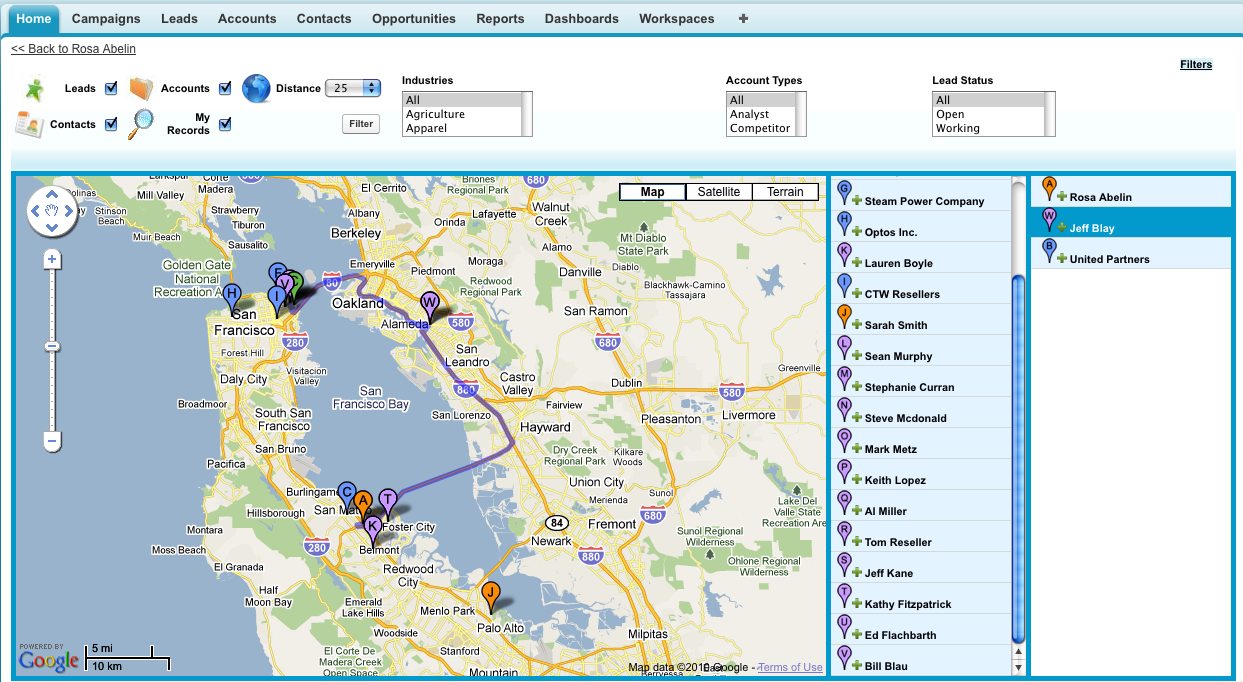This screenshot has width=1243, height=682.
Task: Click the green plus beside Sarah Smith
Action: coord(857,325)
